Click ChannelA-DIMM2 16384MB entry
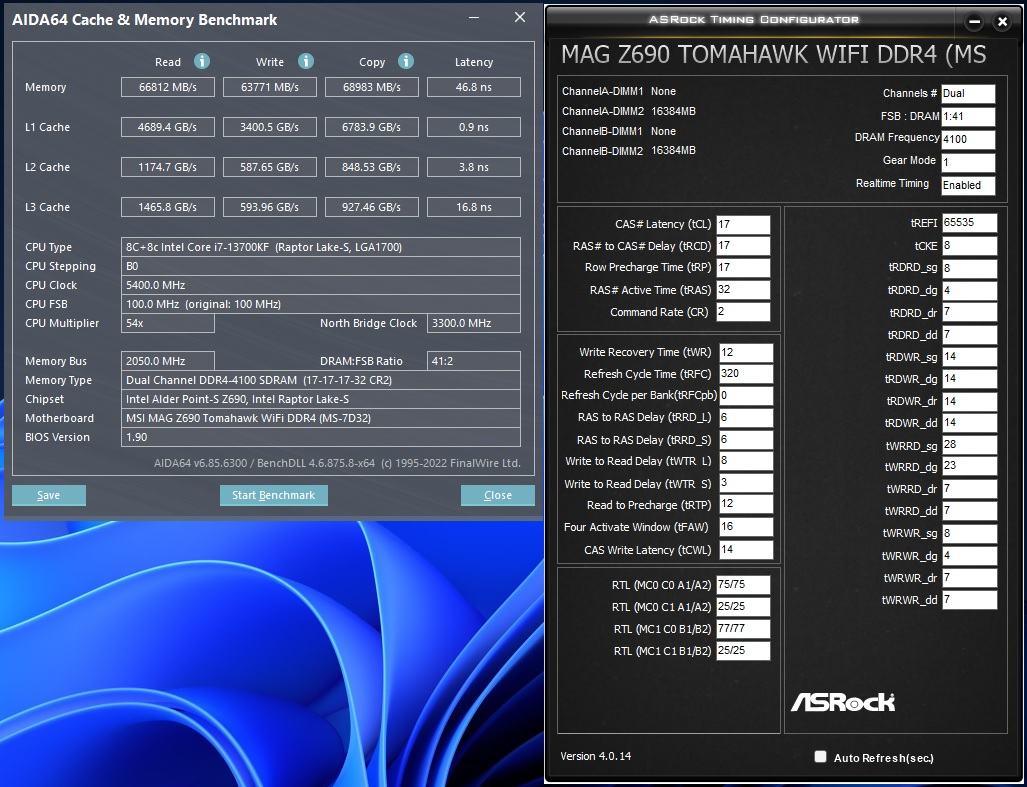The height and width of the screenshot is (787, 1027). coord(629,111)
